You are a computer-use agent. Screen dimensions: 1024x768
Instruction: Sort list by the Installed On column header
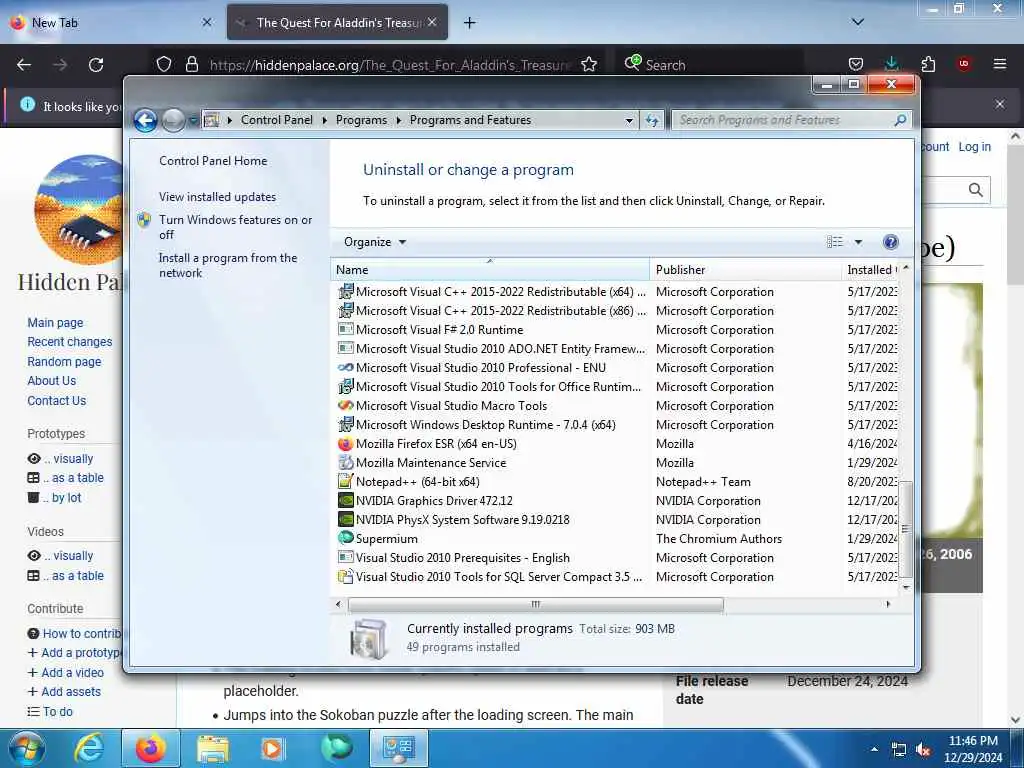point(871,270)
